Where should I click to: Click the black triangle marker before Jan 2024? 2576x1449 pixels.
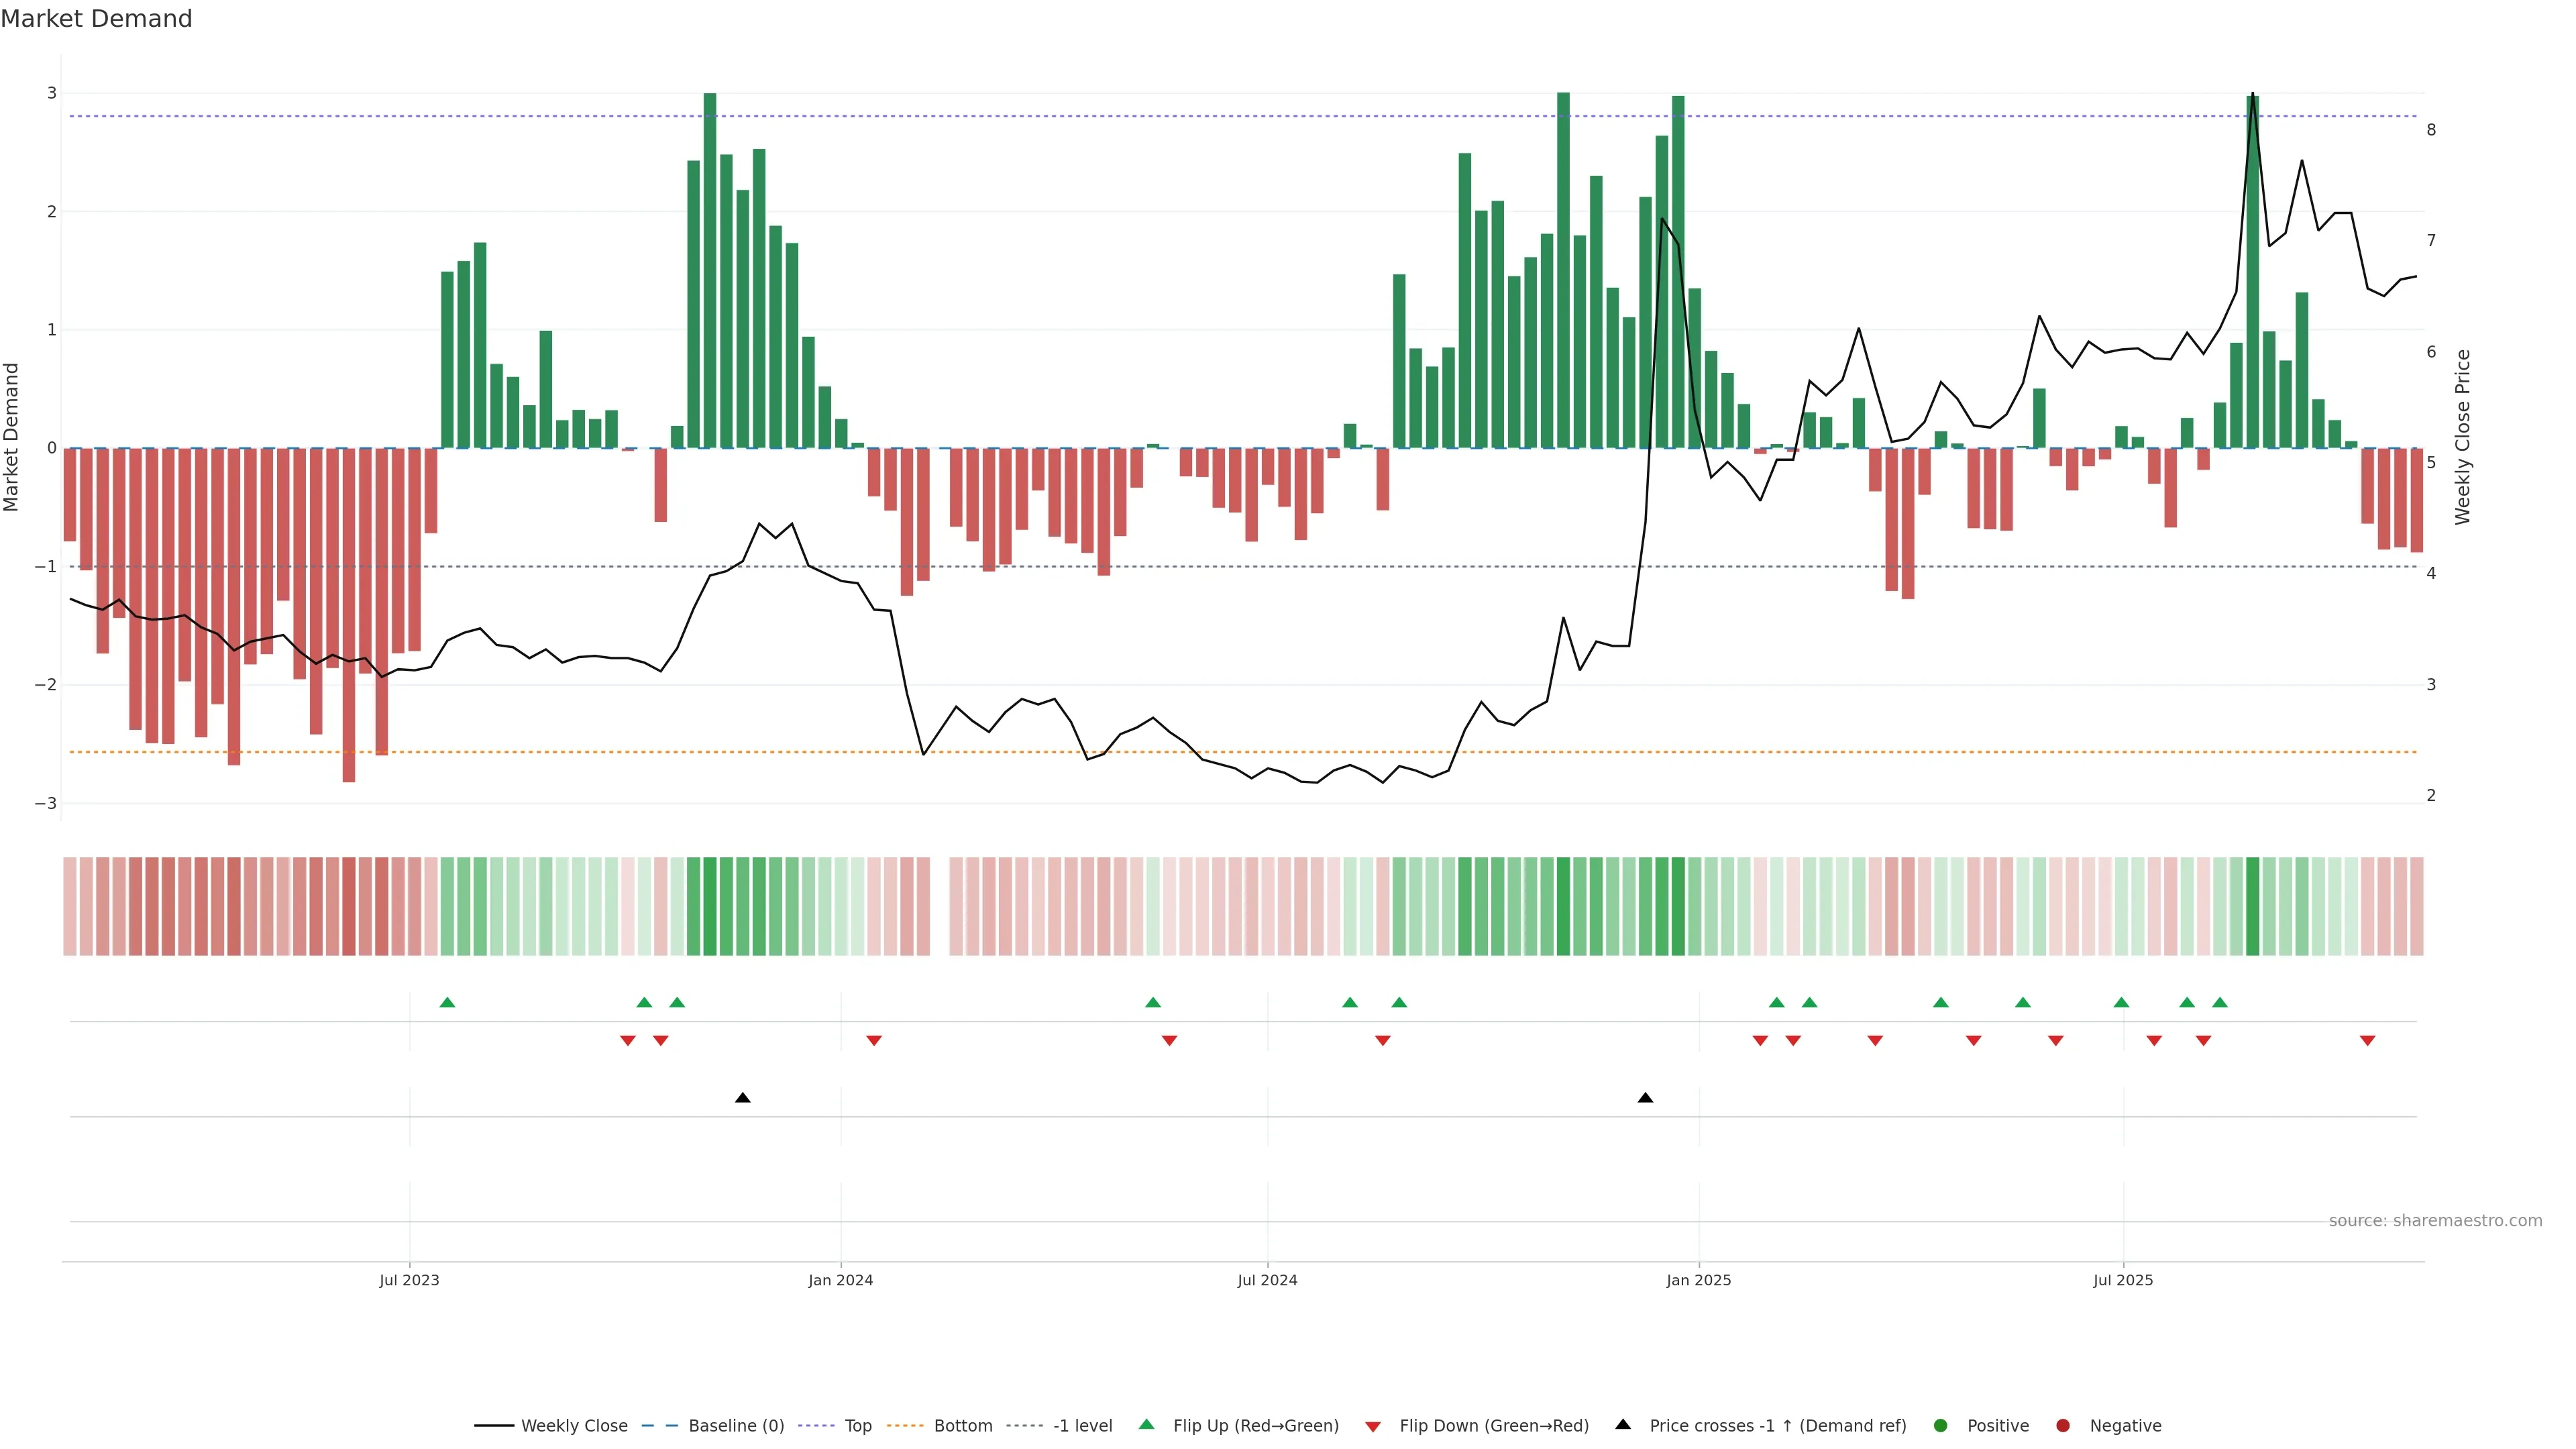742,1098
